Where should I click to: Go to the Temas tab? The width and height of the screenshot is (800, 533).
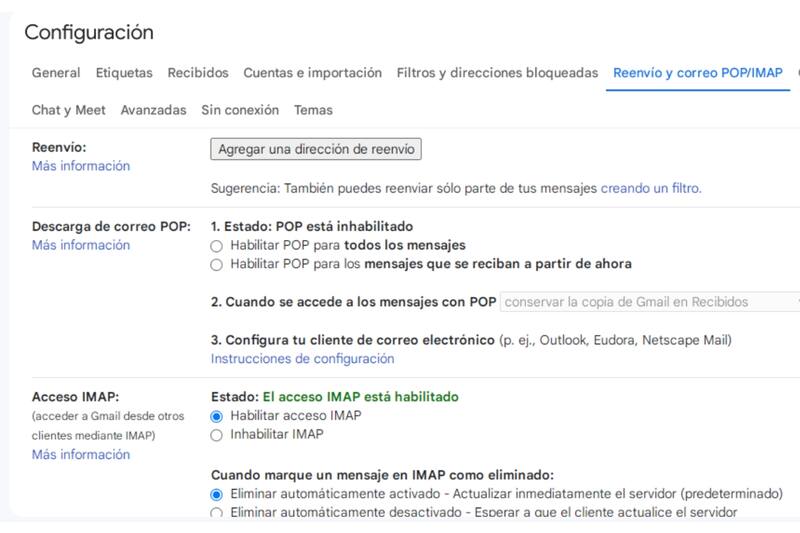point(313,110)
